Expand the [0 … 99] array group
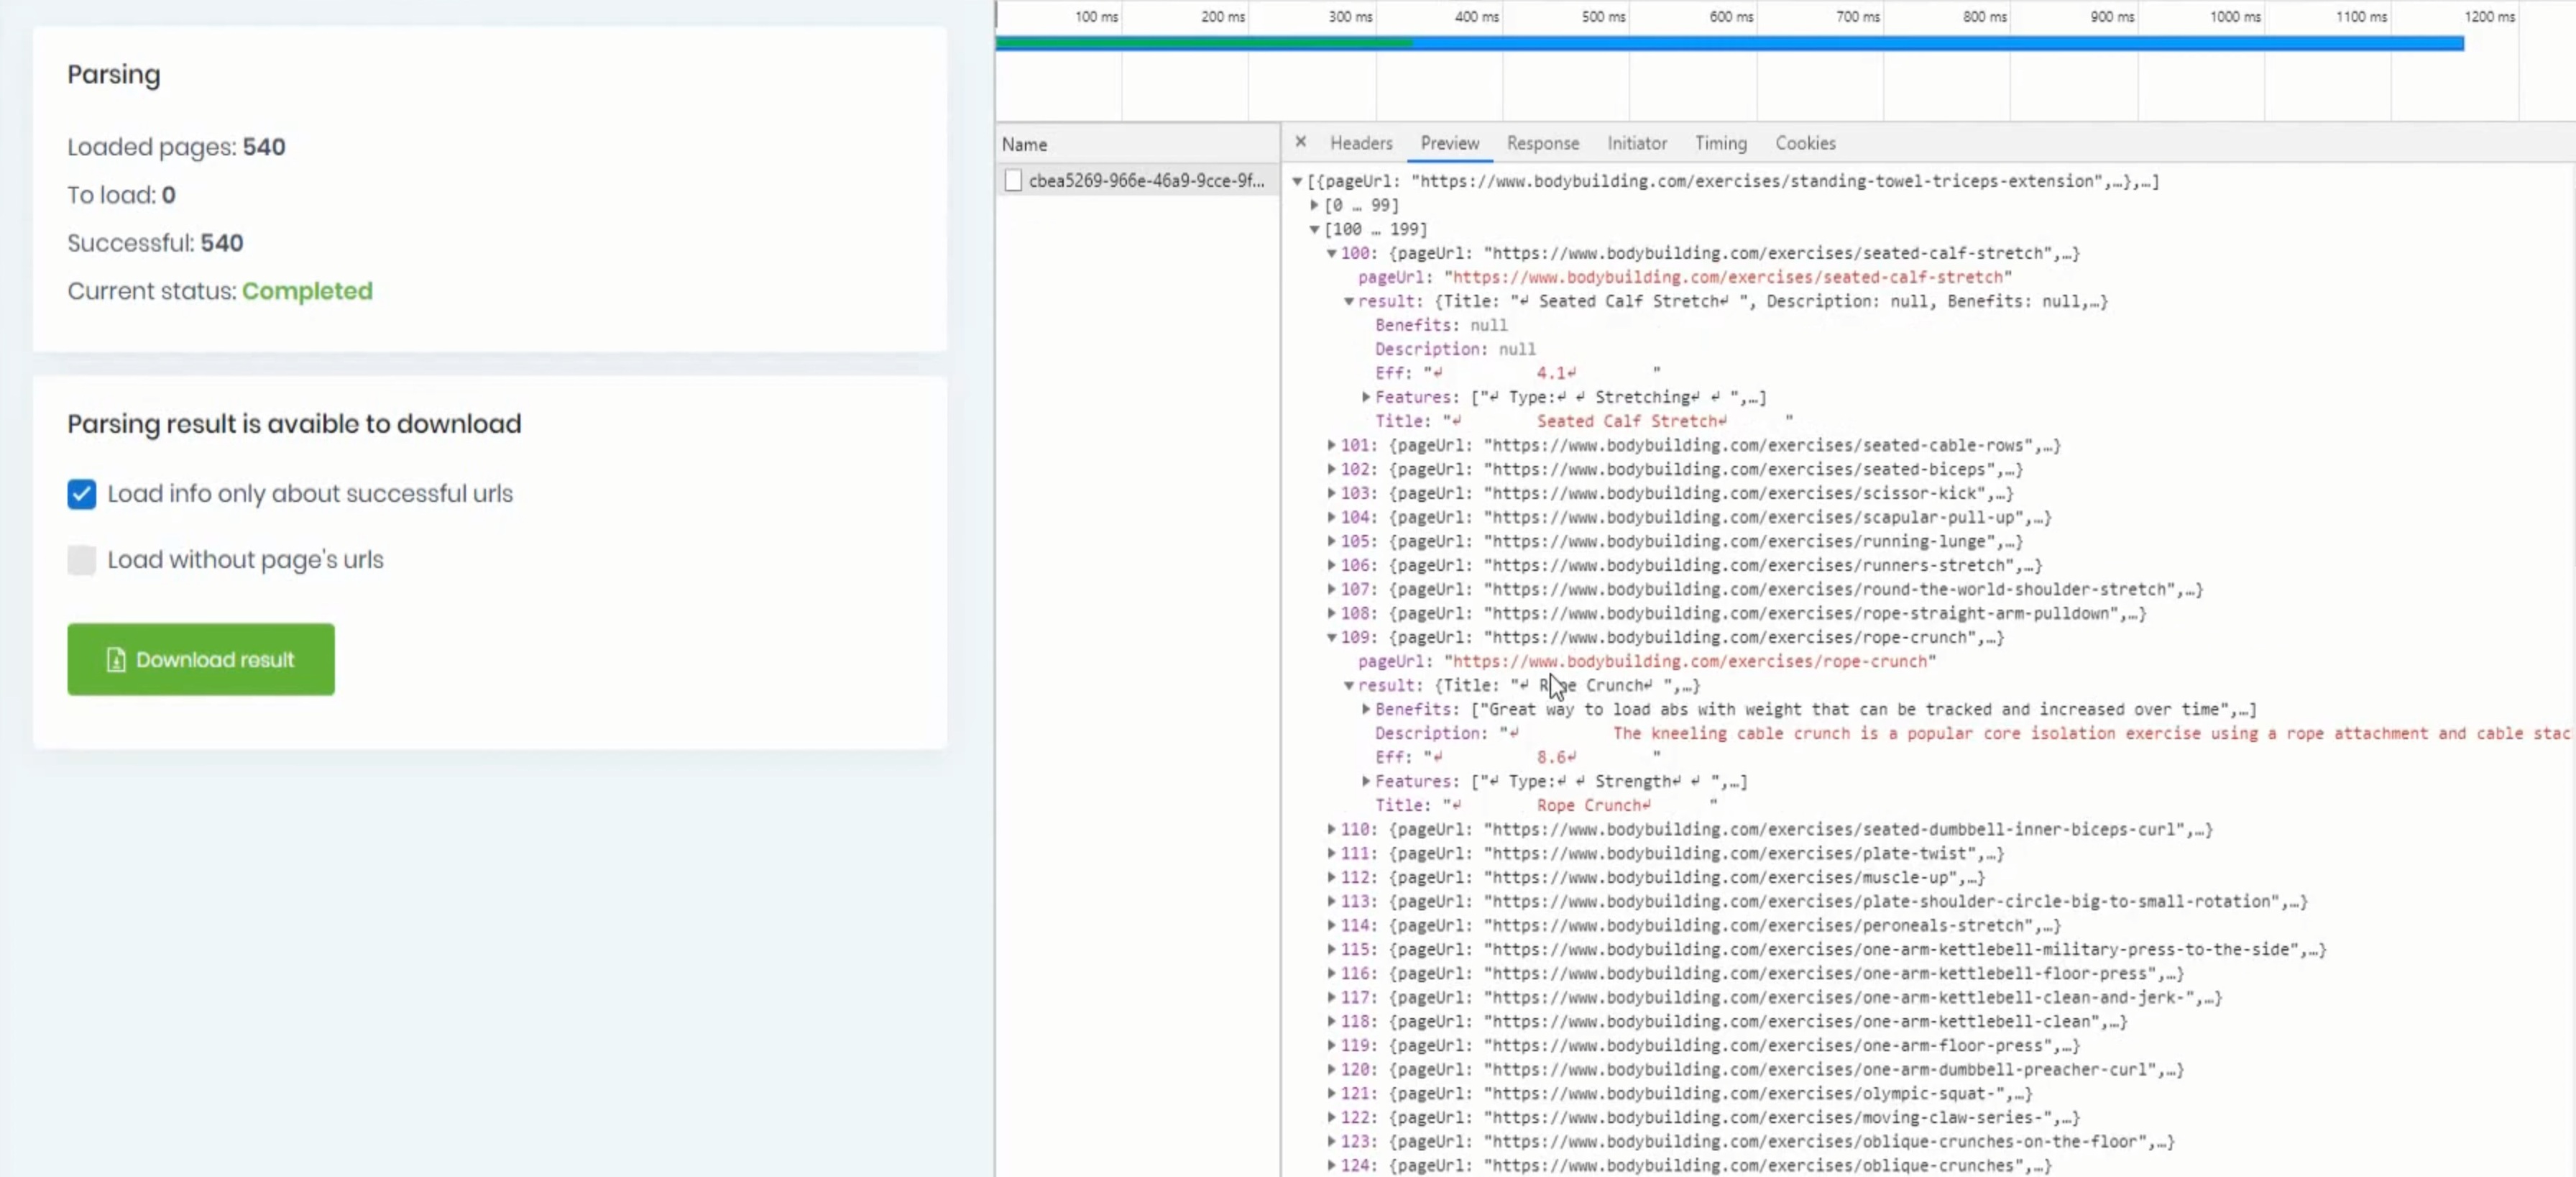Screen dimensions: 2576x1177 click(x=1315, y=205)
